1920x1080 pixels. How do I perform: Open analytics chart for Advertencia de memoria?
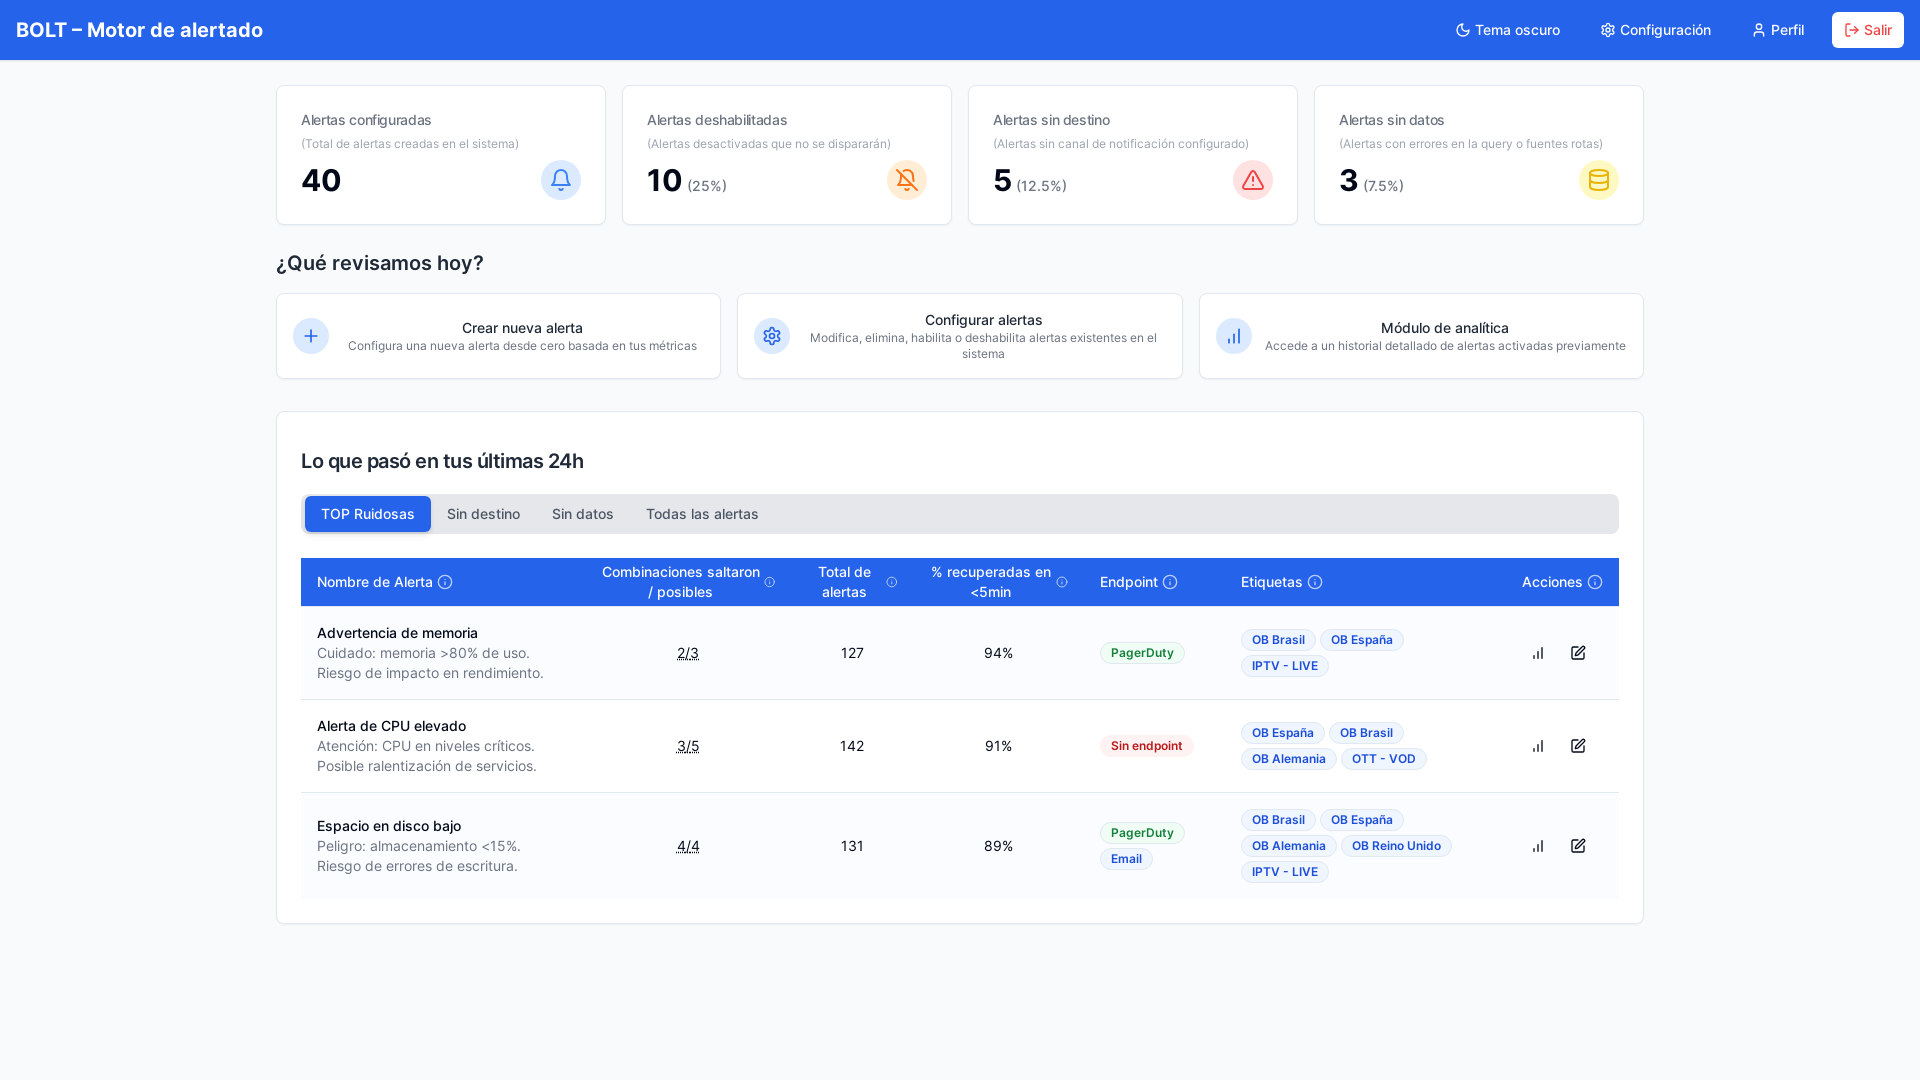click(1538, 653)
